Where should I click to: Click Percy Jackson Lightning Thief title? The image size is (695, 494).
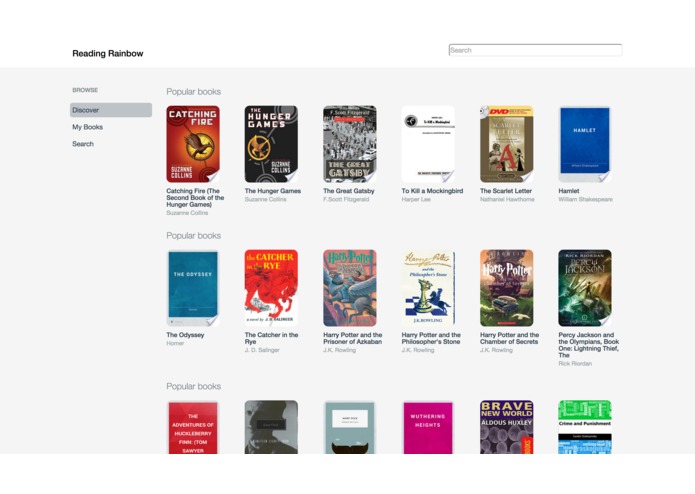(589, 345)
